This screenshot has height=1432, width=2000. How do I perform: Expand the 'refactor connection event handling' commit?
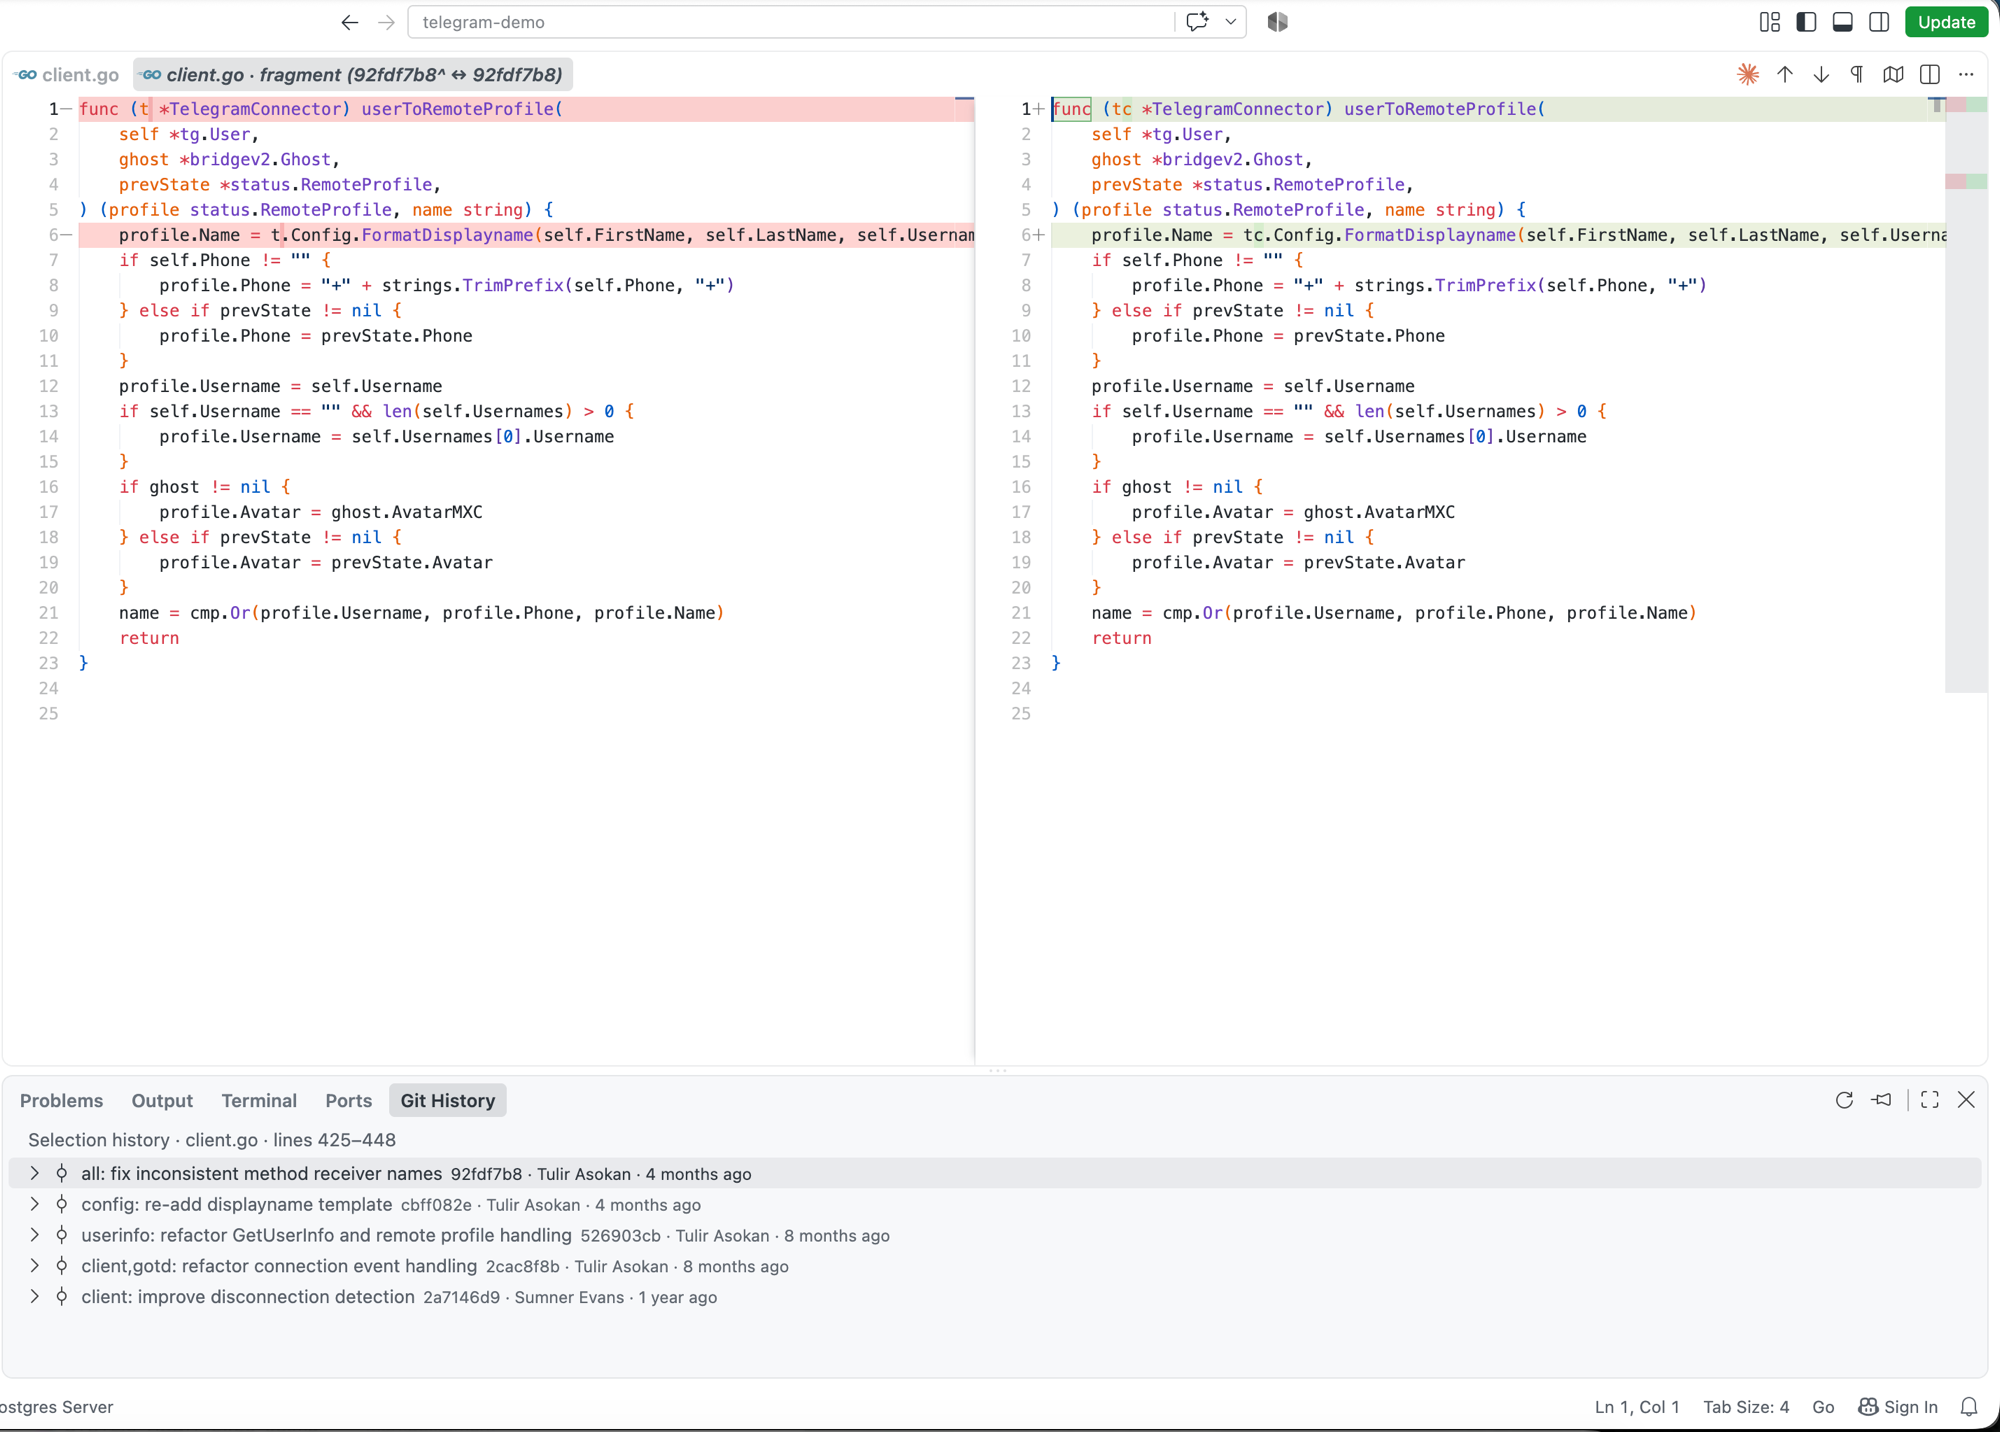(x=34, y=1266)
